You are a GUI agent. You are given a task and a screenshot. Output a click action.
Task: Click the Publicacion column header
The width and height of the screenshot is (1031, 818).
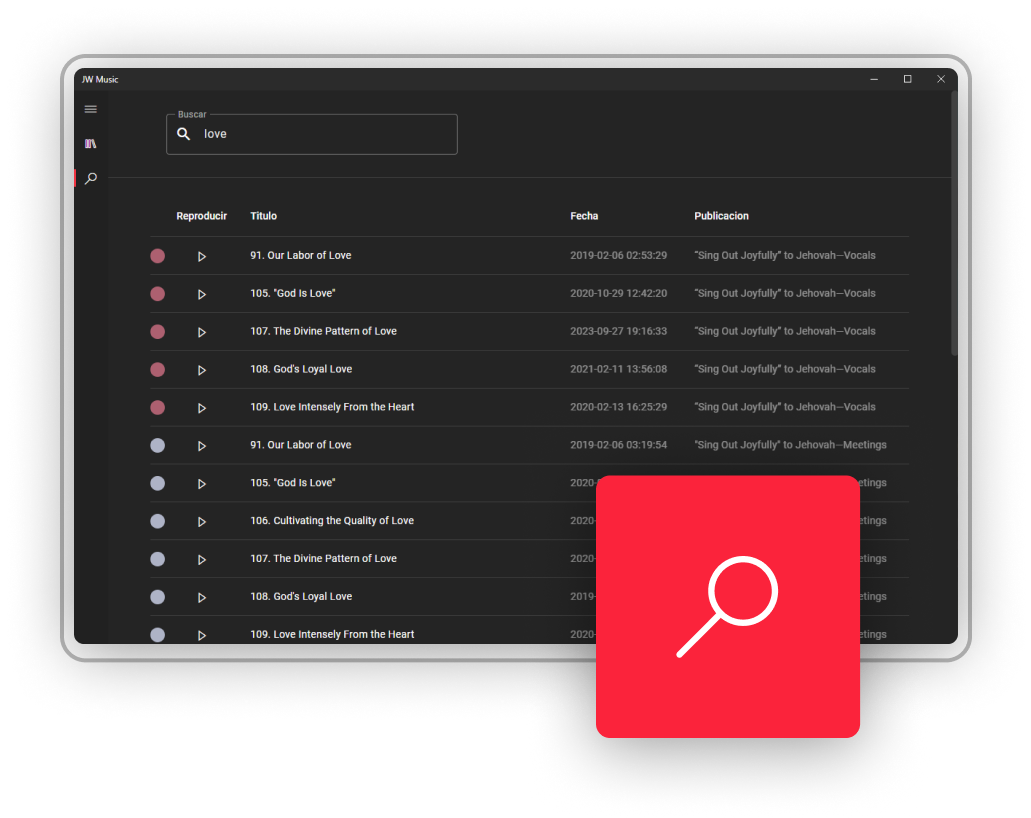click(721, 216)
